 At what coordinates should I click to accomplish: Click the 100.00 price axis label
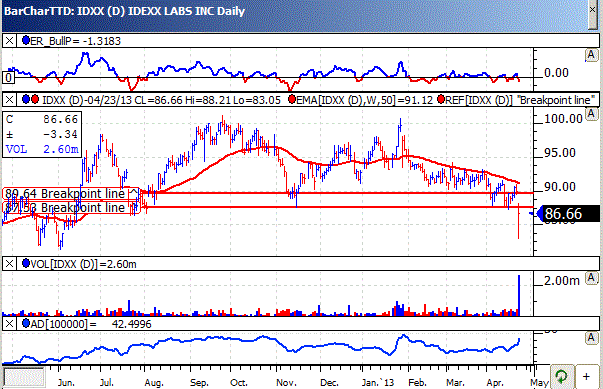point(563,118)
